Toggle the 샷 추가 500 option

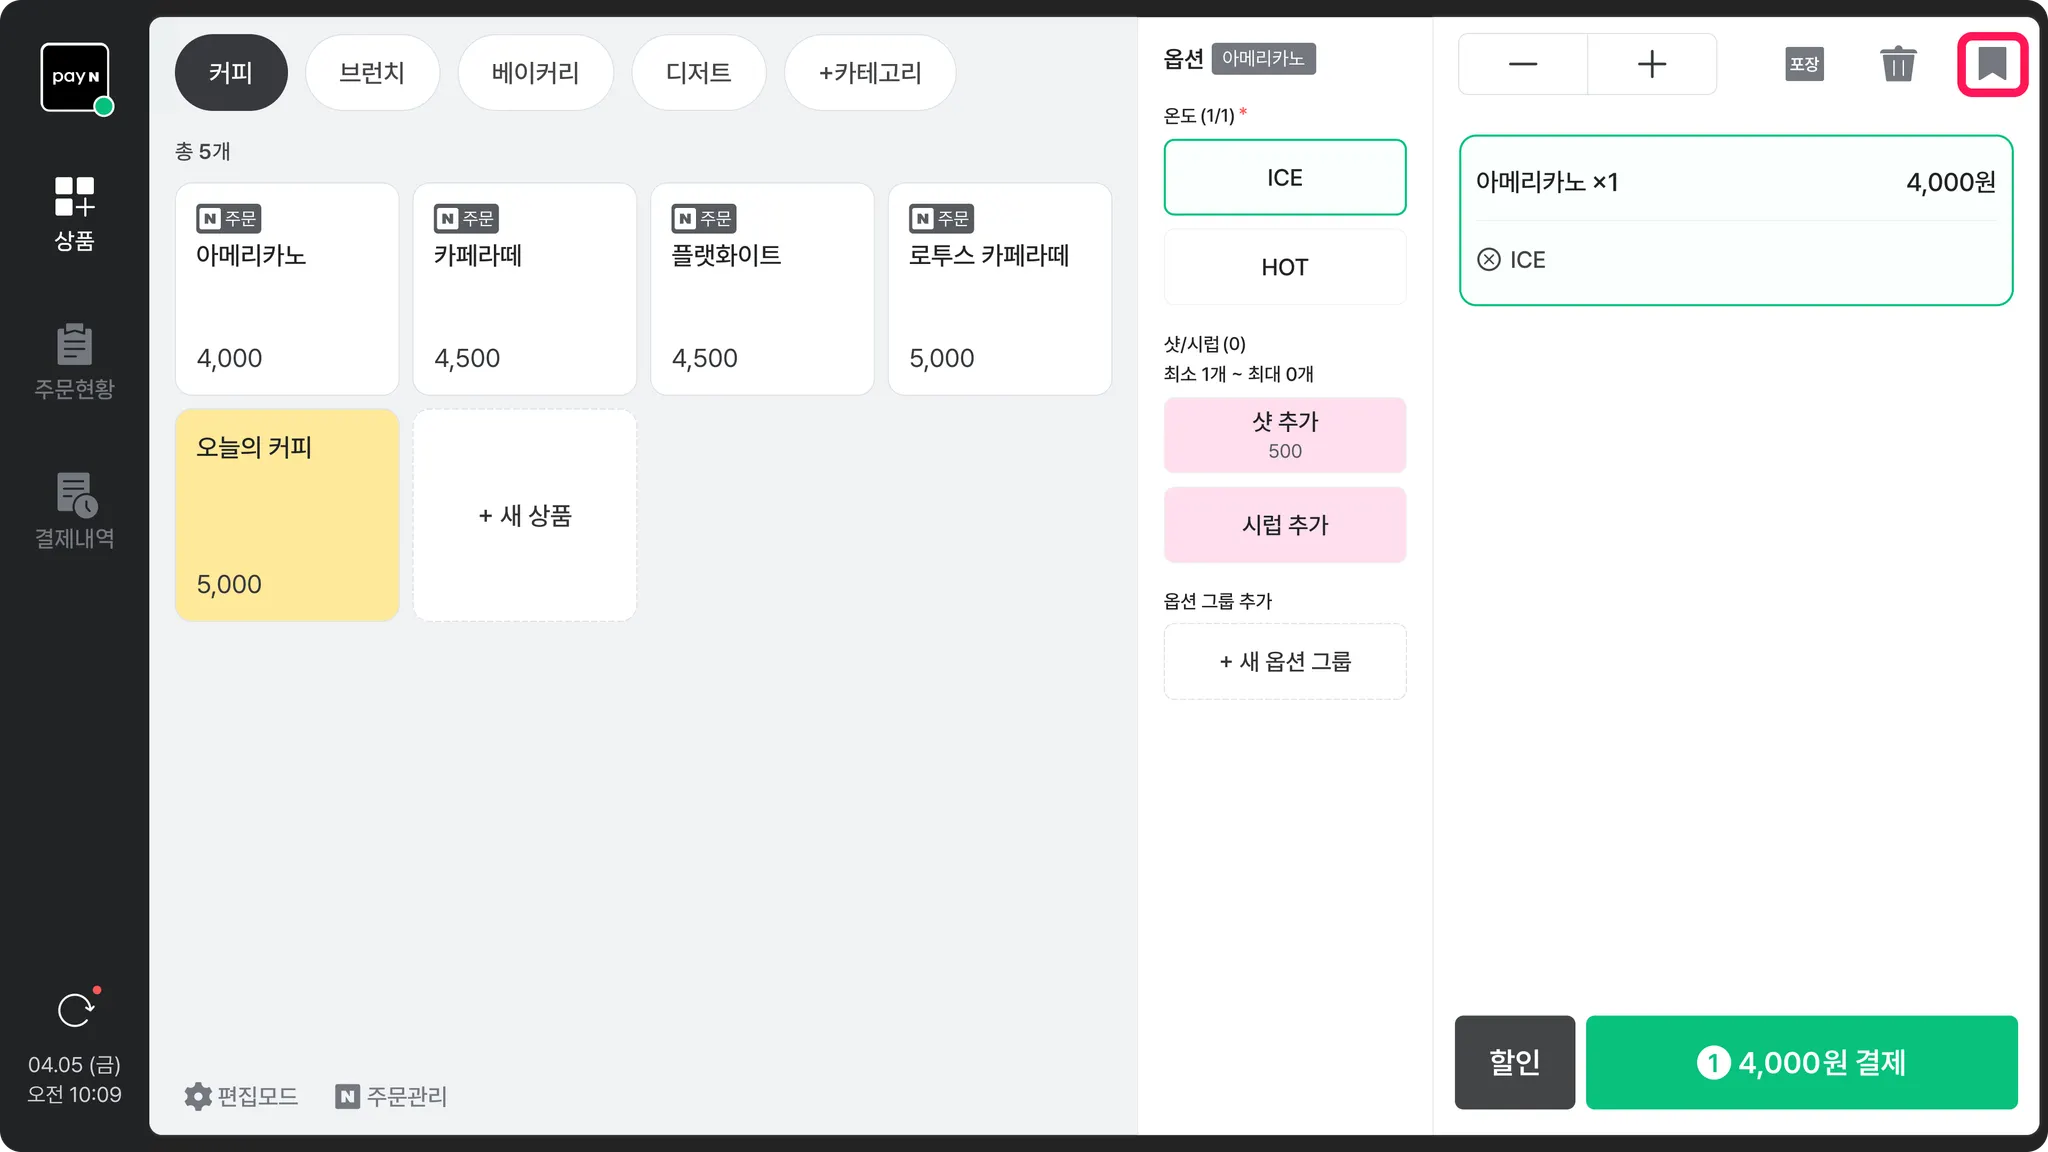pyautogui.click(x=1284, y=435)
